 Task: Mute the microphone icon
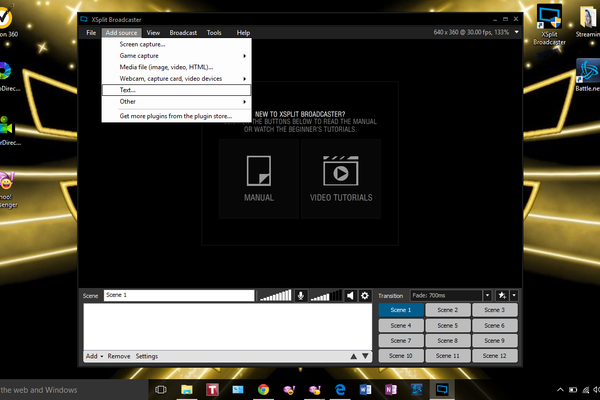pos(300,296)
